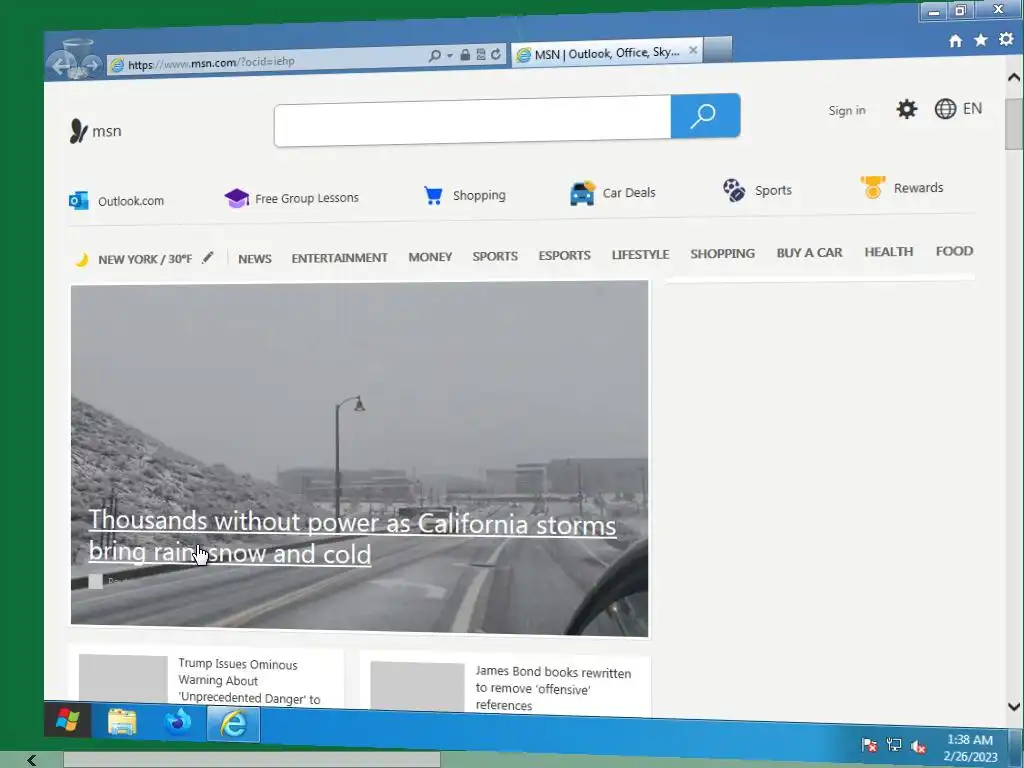This screenshot has height=768, width=1024.
Task: Open the Trump Issues Ominous Warning story
Action: pyautogui.click(x=249, y=681)
